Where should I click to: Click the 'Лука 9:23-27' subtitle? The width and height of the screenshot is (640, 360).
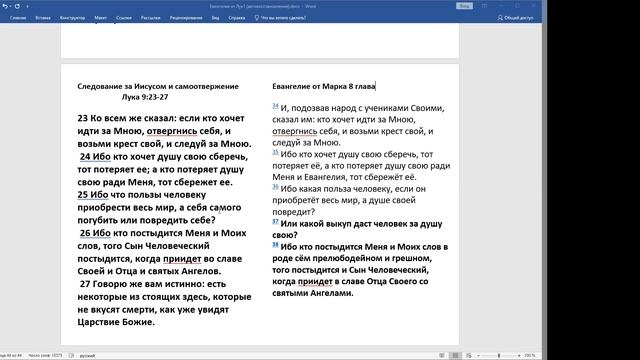tap(145, 97)
